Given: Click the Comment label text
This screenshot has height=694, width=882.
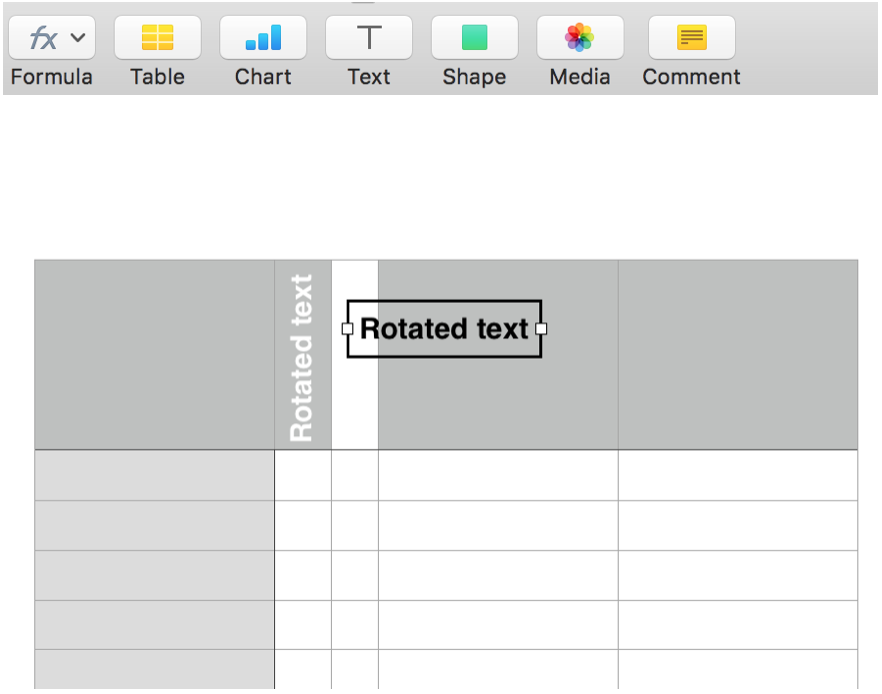Looking at the screenshot, I should 691,77.
